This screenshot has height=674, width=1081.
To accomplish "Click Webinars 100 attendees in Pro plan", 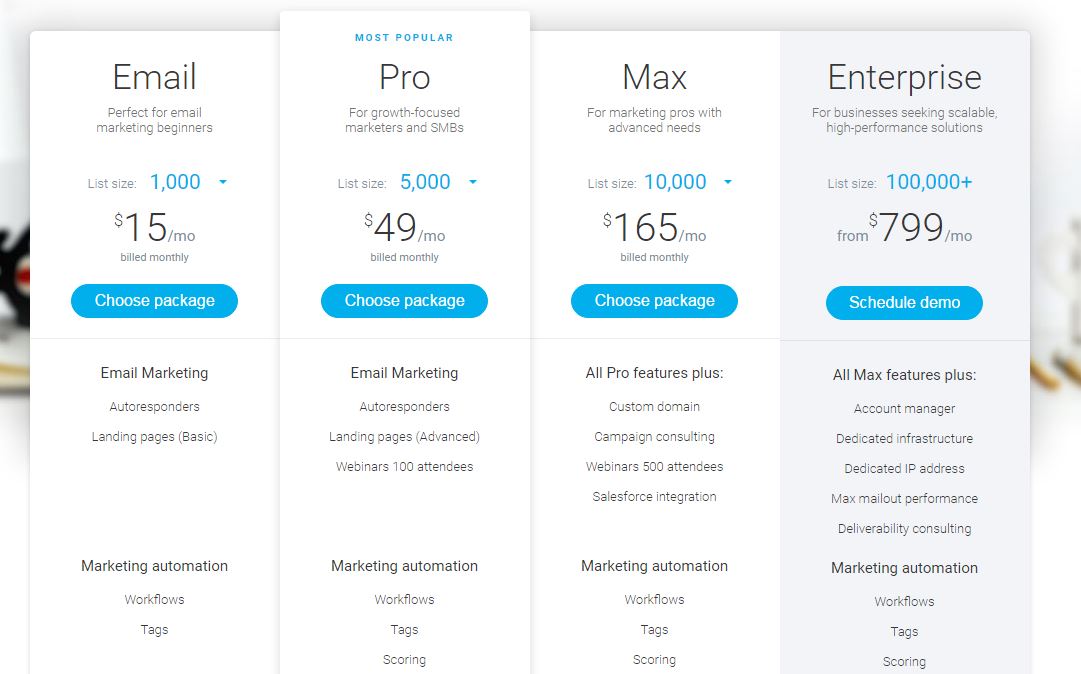I will coord(405,467).
